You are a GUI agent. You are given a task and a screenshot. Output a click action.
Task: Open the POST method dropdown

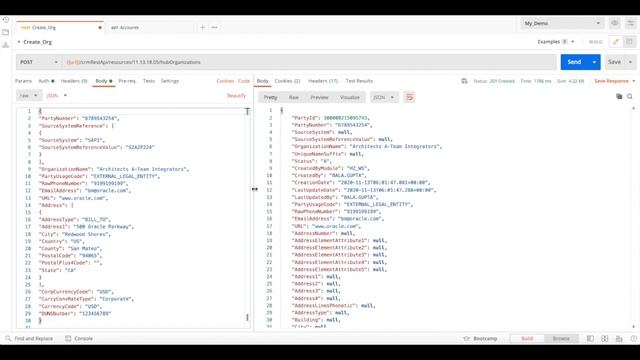coord(39,62)
